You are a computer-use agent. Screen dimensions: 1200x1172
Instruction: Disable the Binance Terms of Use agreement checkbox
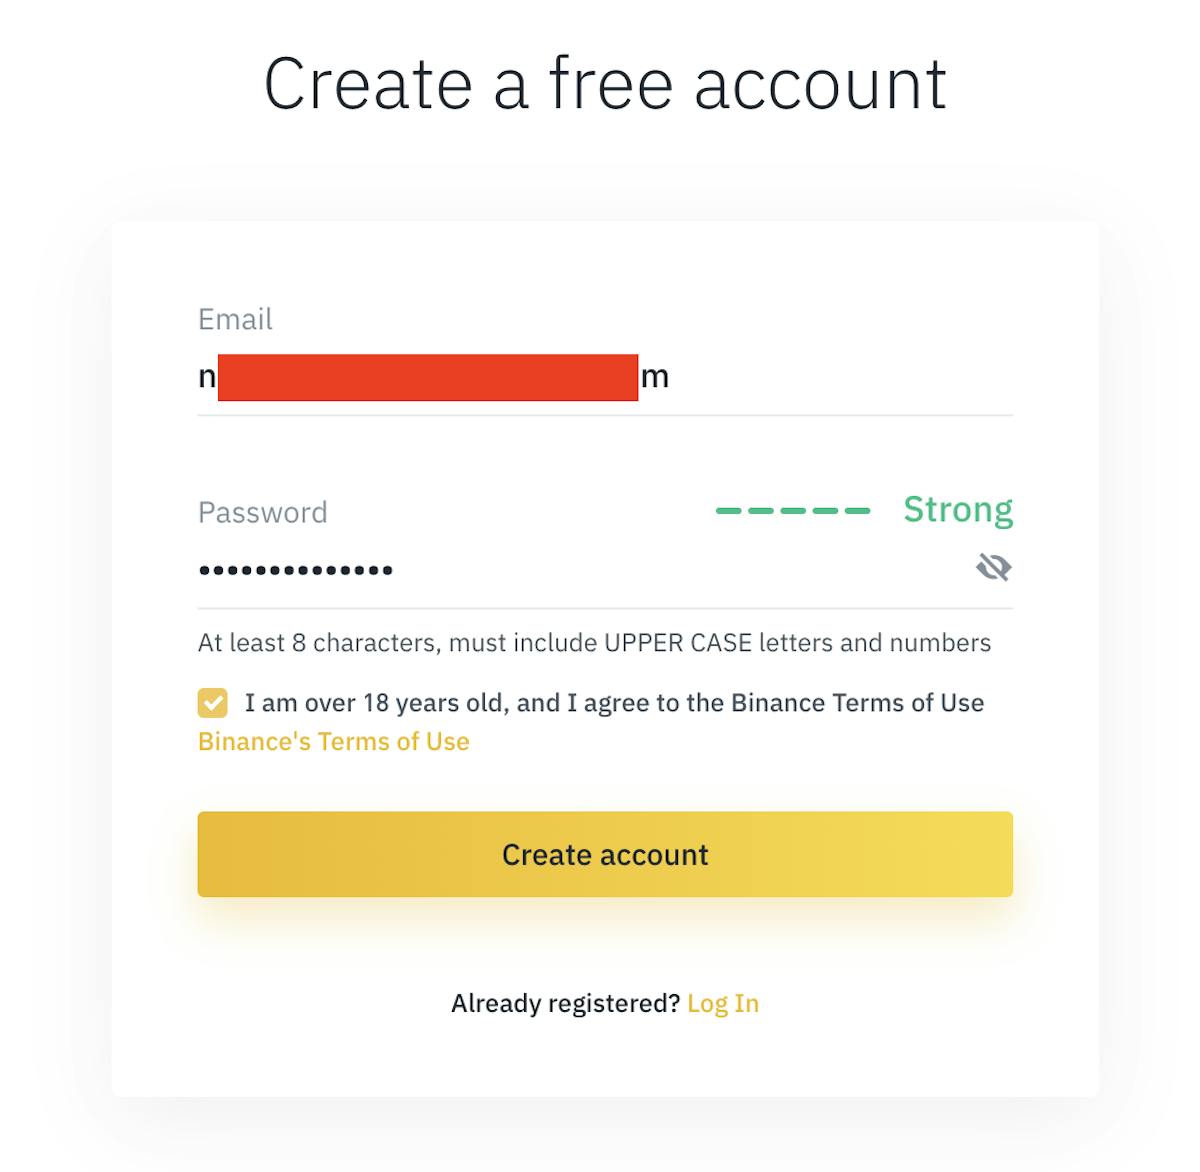(211, 703)
